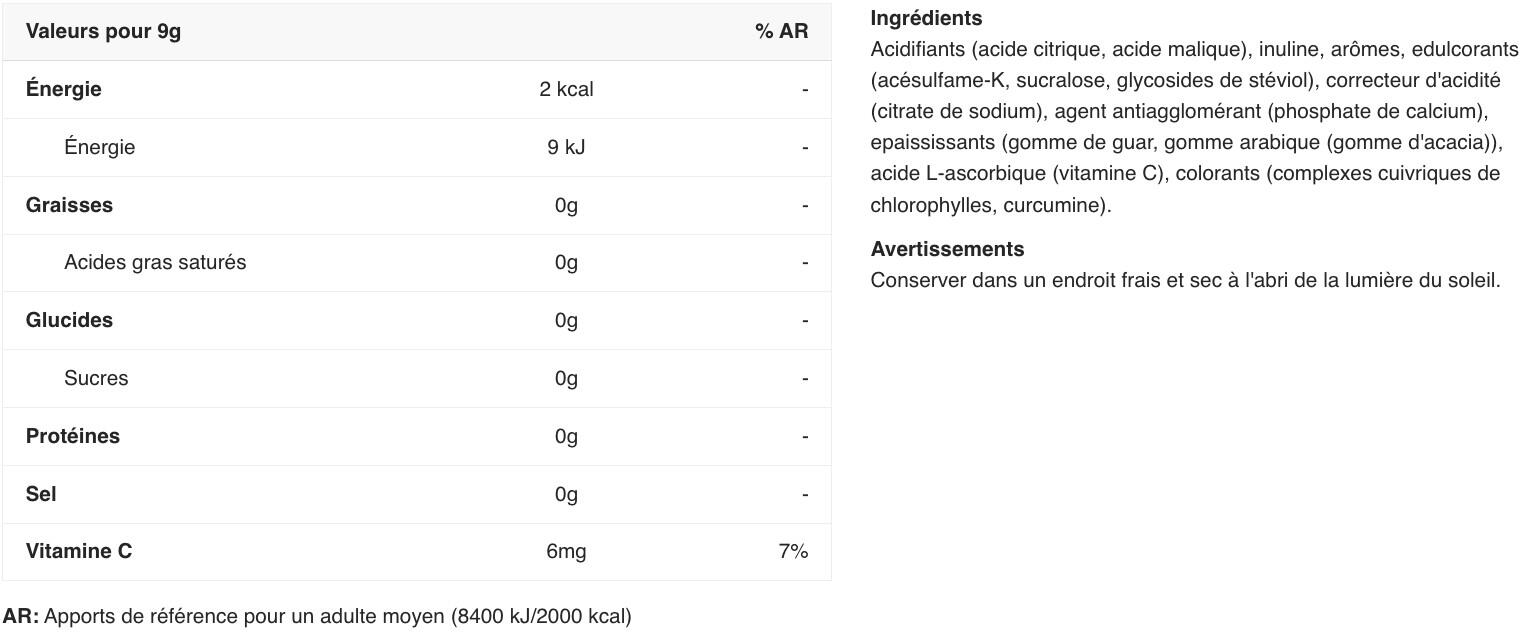1536x636 pixels.
Task: Click the "Valeurs pour 9g" table header
Action: coord(103,31)
